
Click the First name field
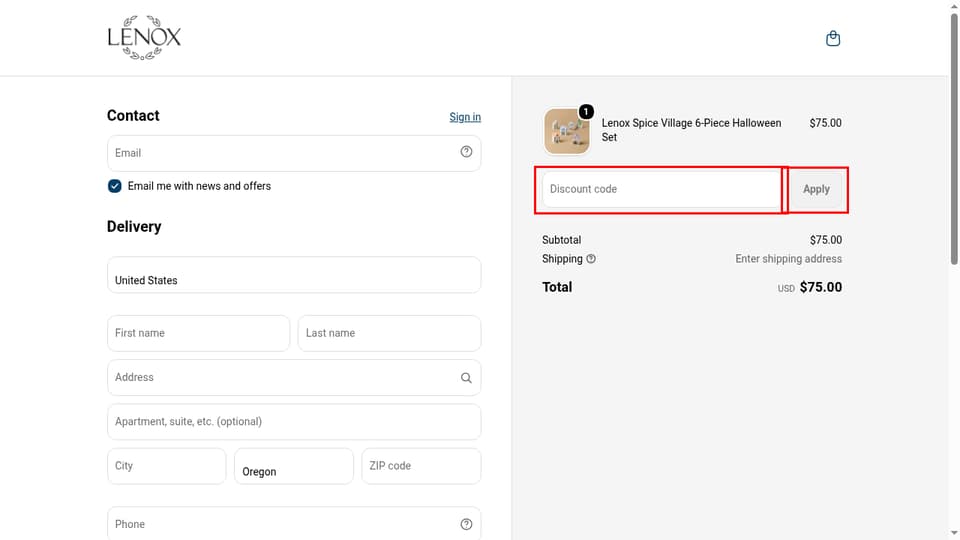(x=198, y=333)
